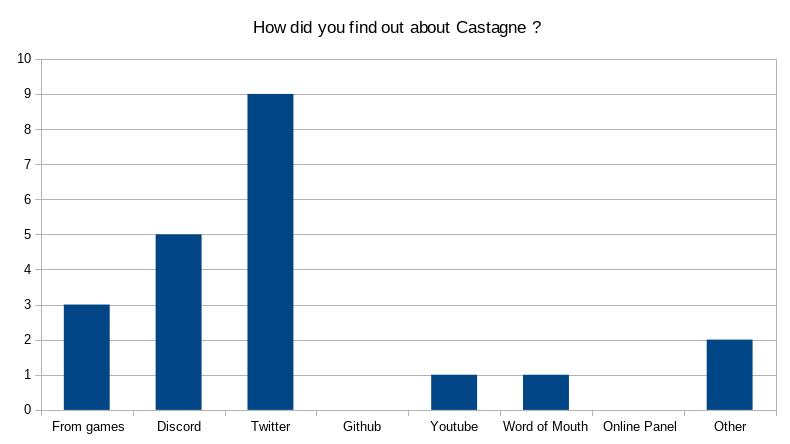Click the 9 gridline label
This screenshot has height=444, width=790.
coord(27,94)
